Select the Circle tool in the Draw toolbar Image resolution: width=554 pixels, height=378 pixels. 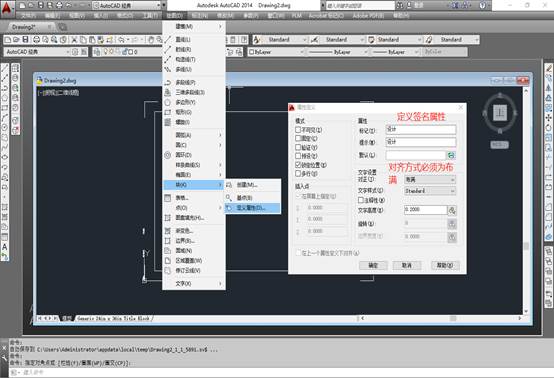pyautogui.click(x=5, y=127)
